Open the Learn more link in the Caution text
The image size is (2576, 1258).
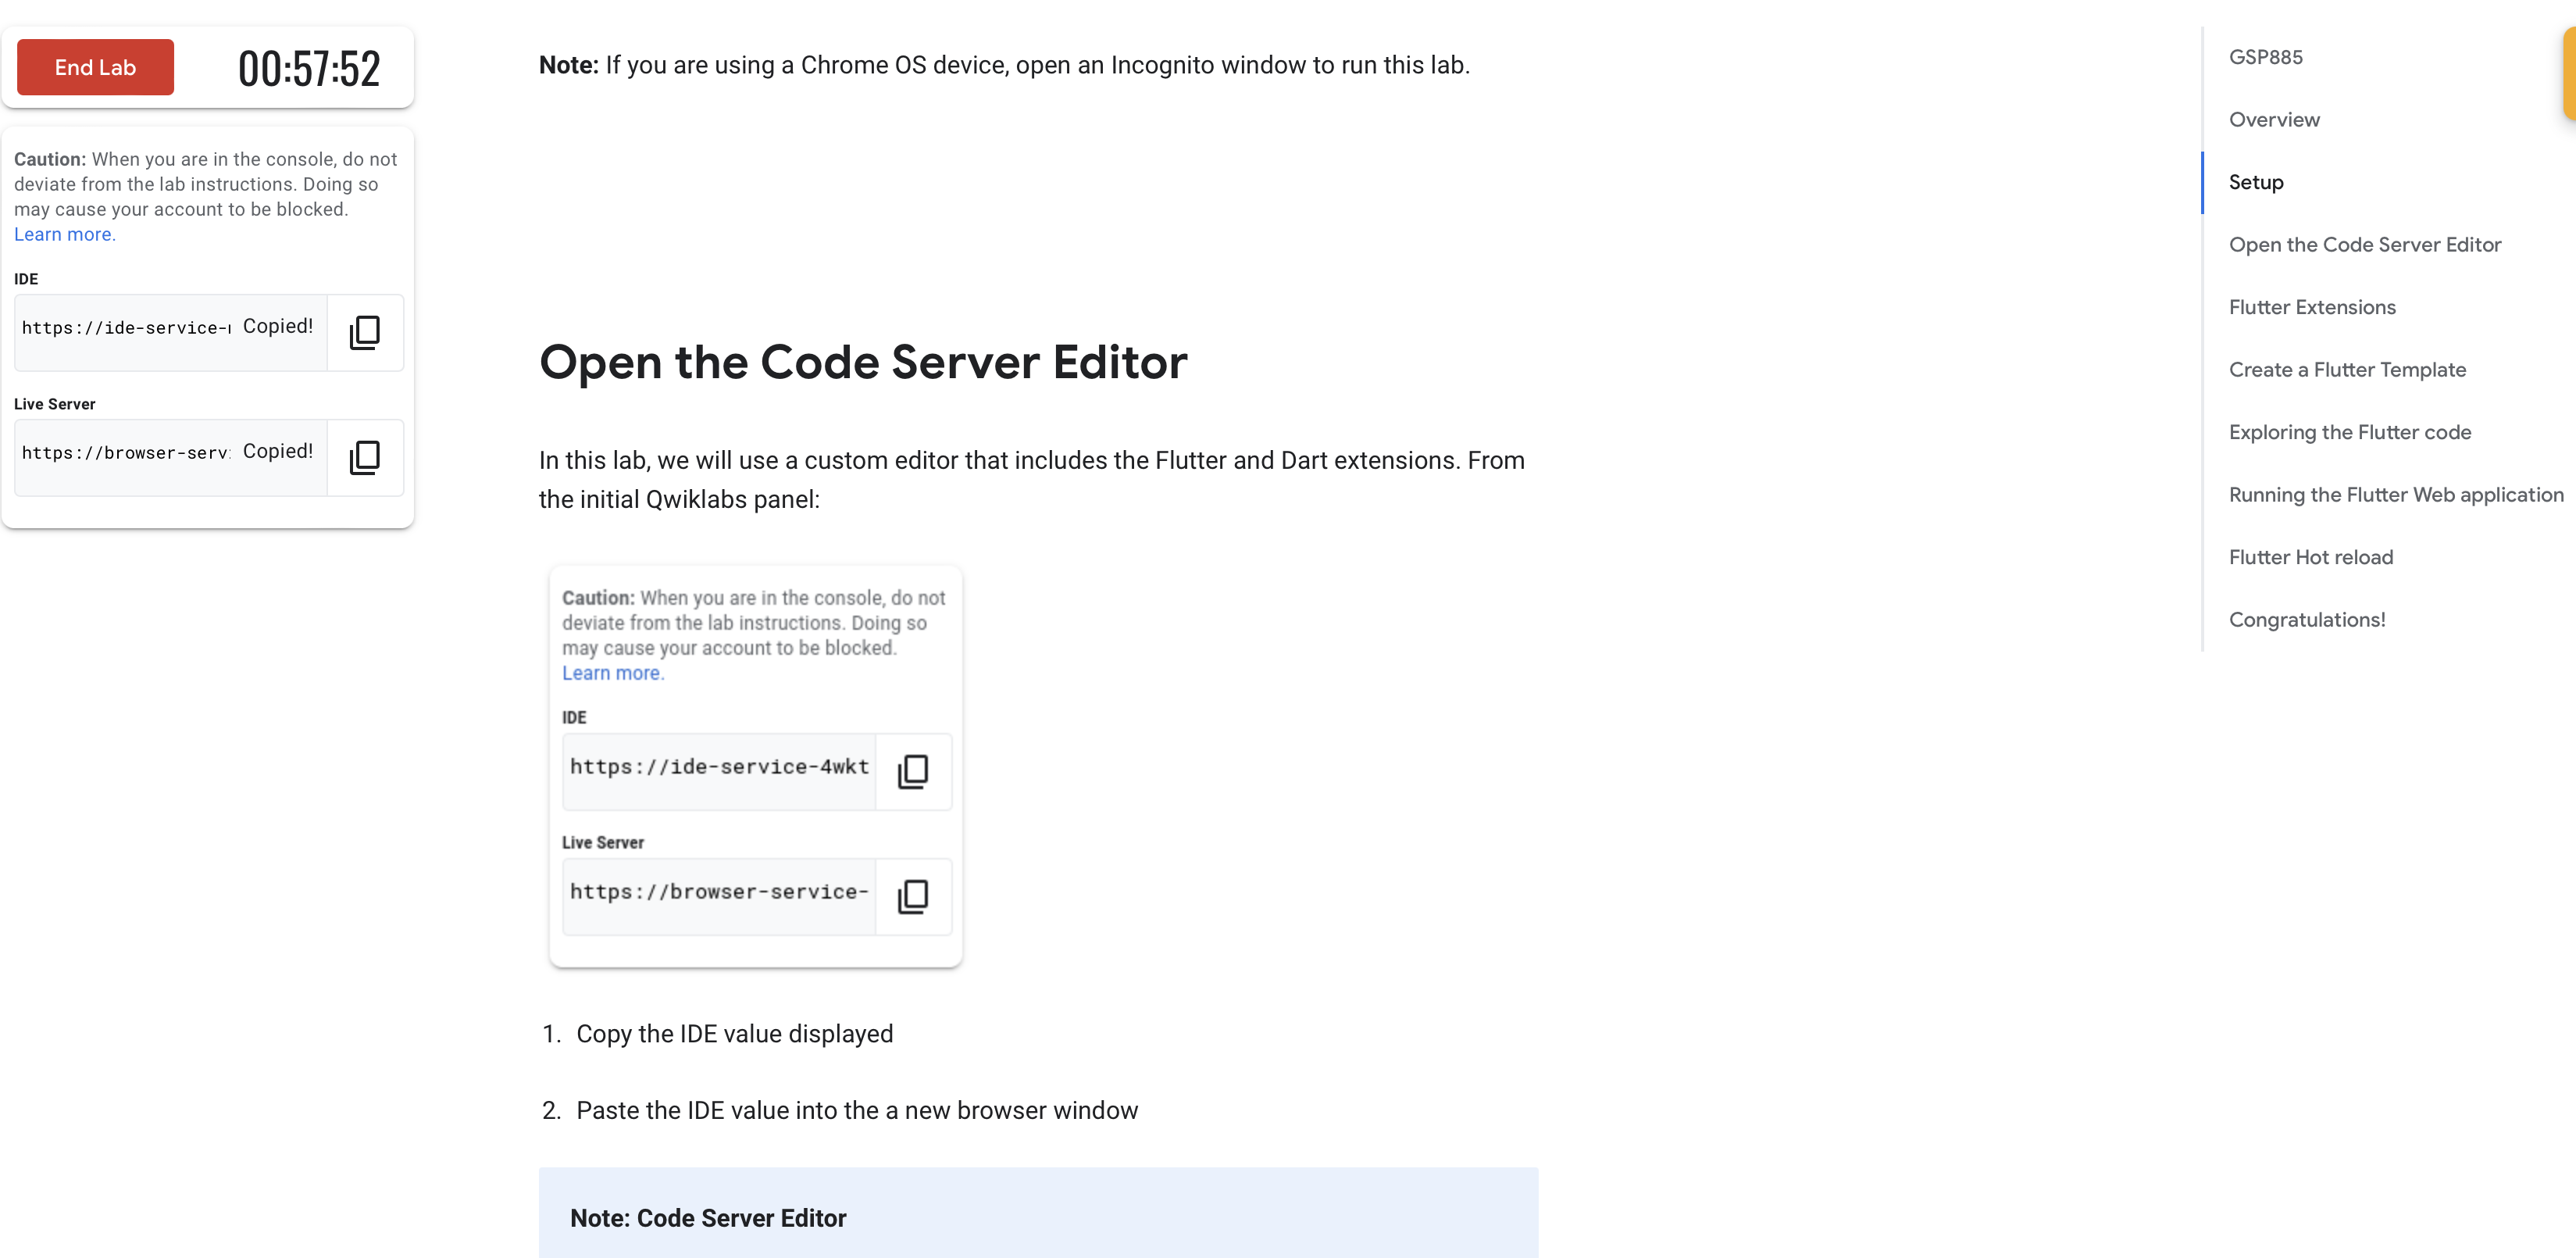point(64,234)
